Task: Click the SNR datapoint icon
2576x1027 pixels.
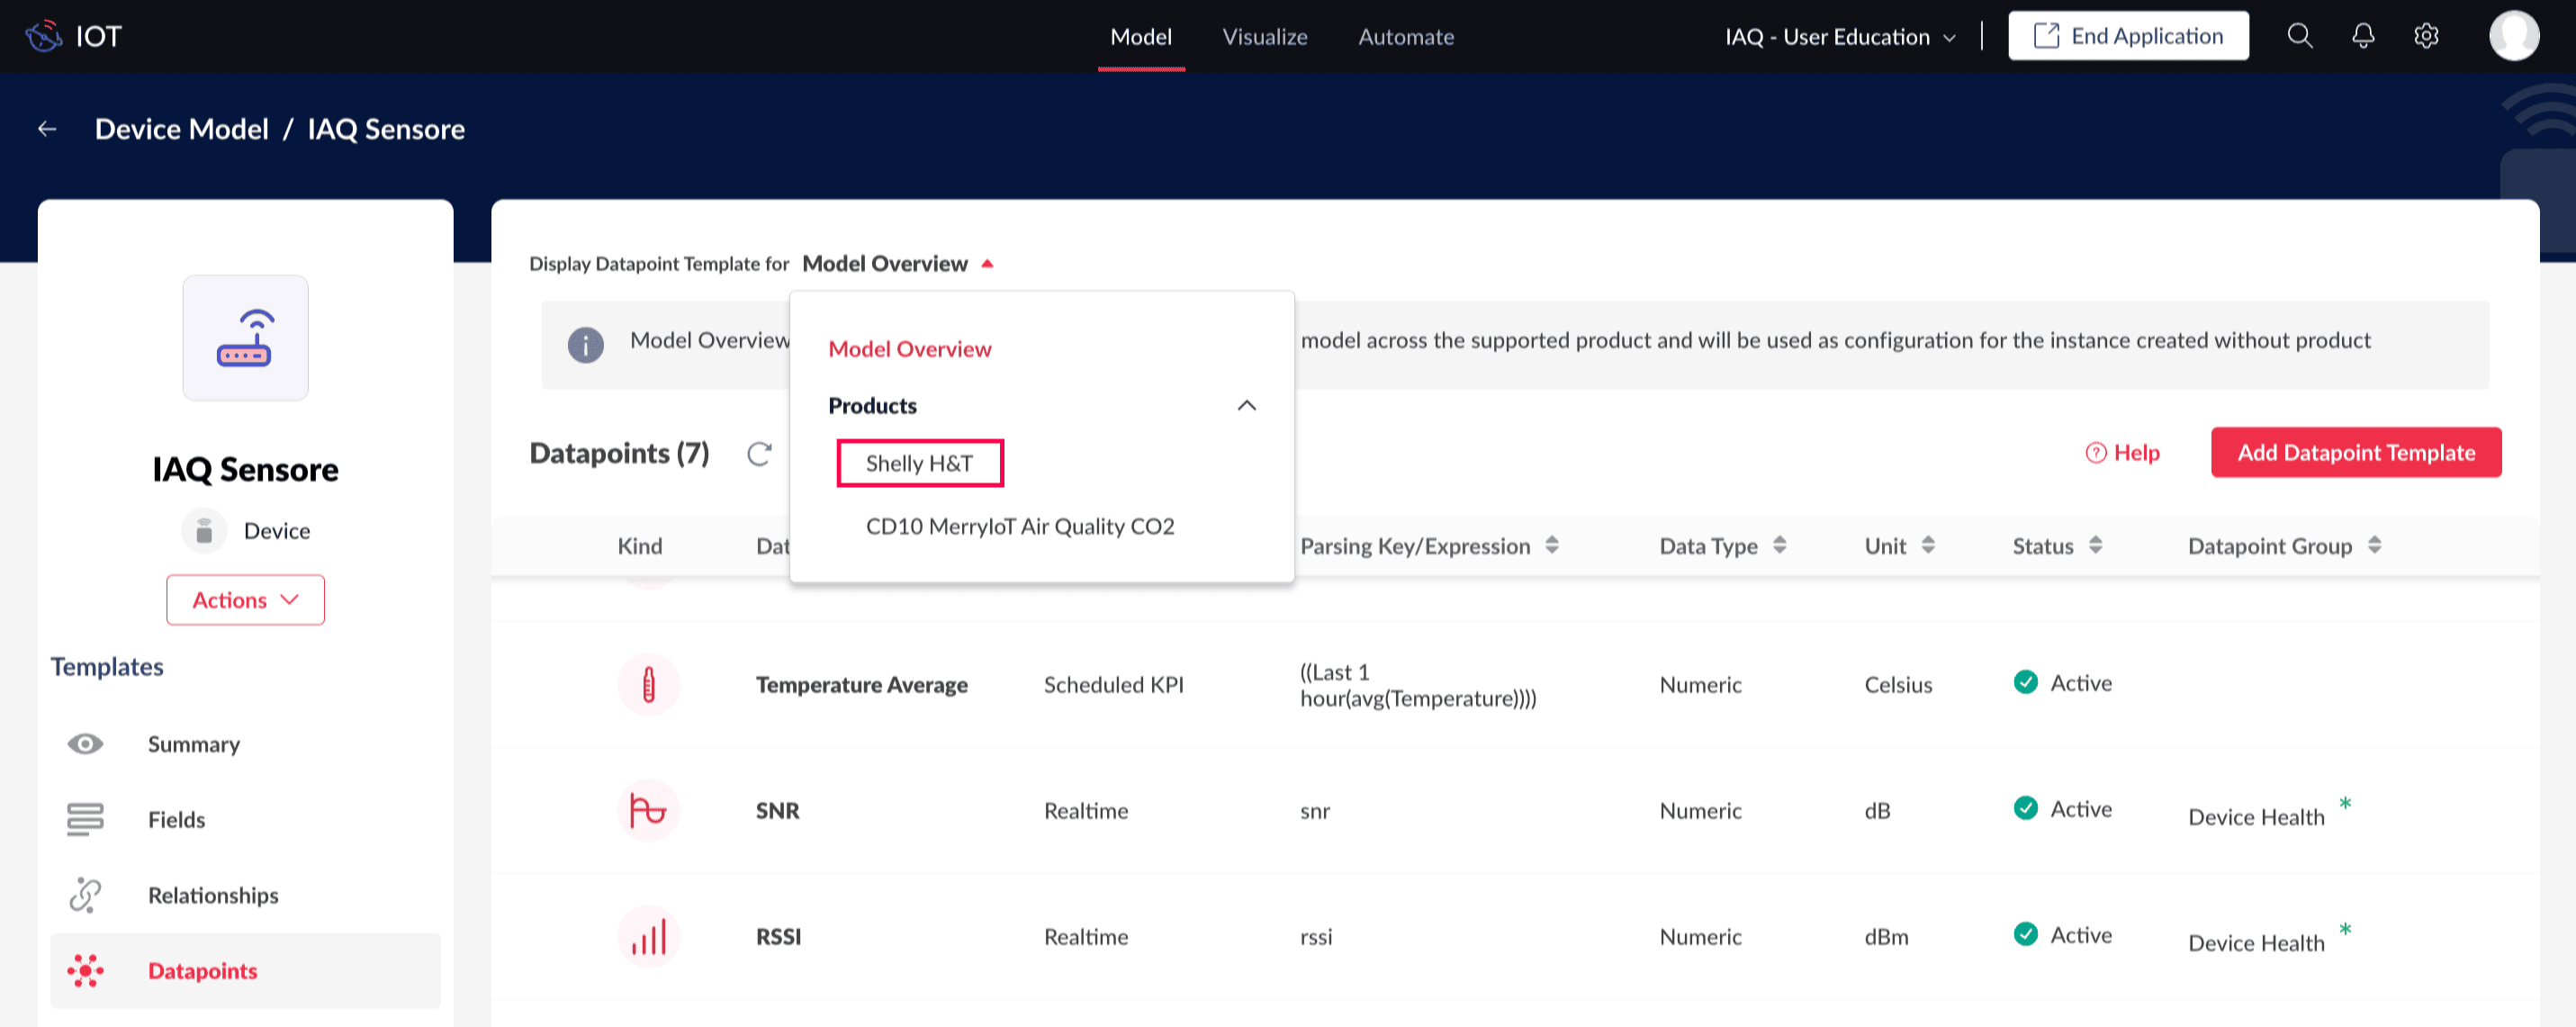Action: tap(648, 811)
